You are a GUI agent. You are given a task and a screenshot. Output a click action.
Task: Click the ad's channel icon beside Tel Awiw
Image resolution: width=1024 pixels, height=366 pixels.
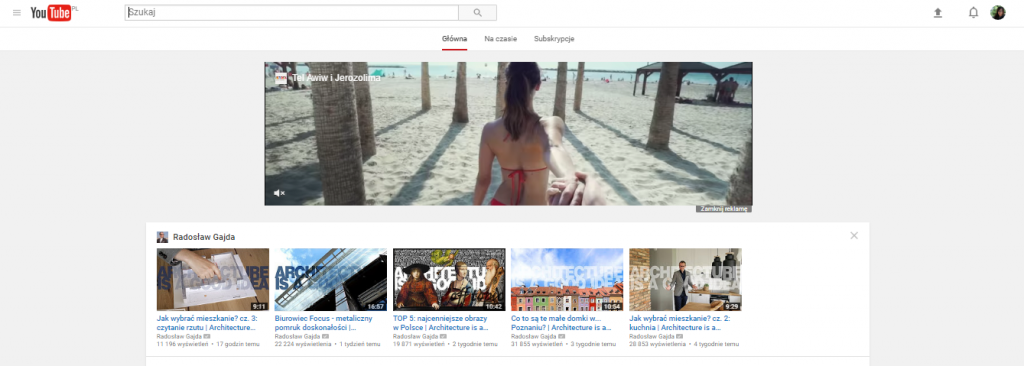281,78
